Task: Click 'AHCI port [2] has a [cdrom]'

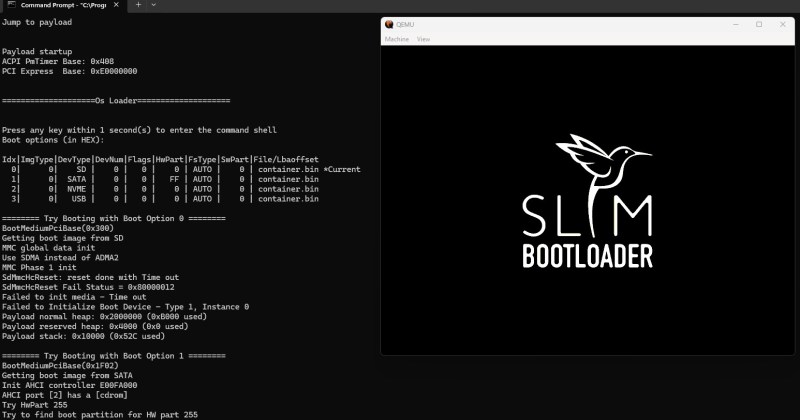Action: click(x=65, y=395)
